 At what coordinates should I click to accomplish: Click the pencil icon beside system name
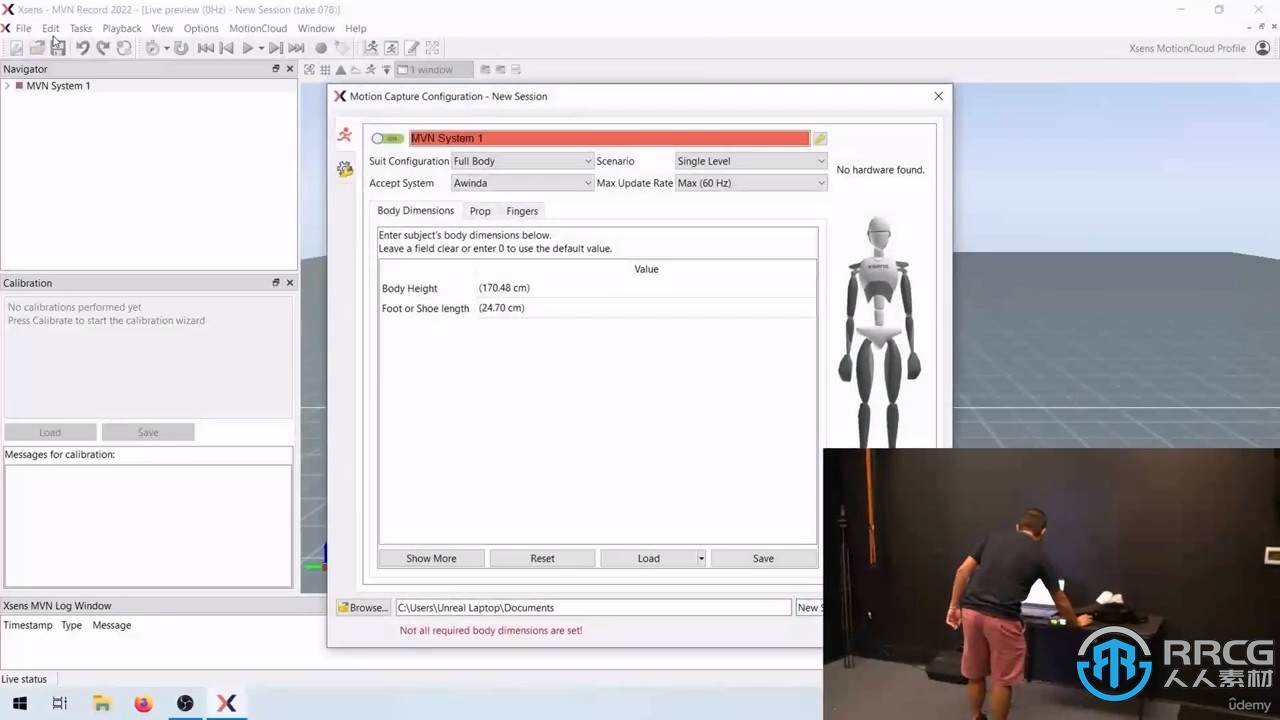pyautogui.click(x=820, y=139)
